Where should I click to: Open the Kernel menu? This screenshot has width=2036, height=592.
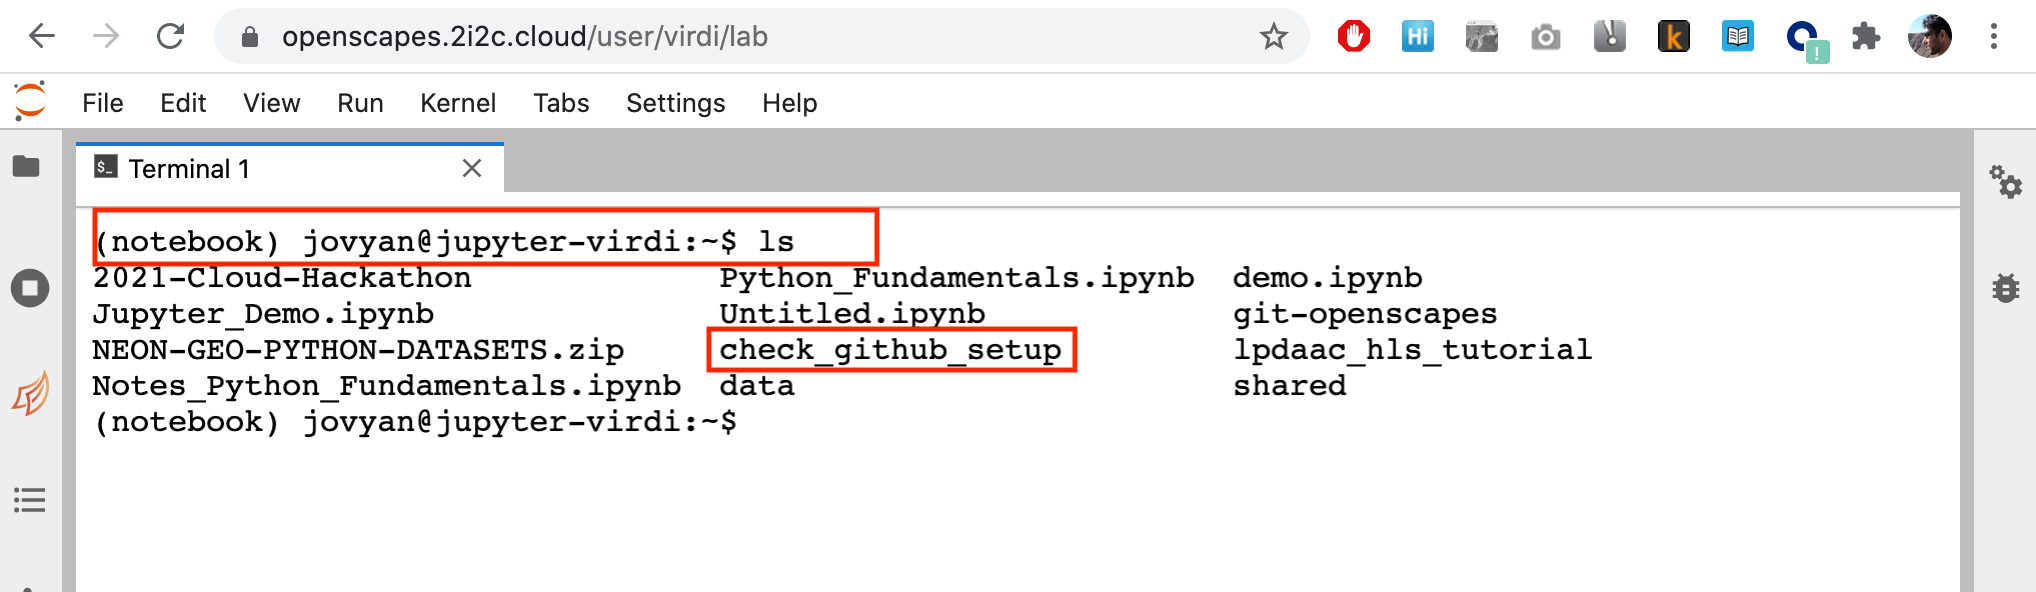point(457,103)
